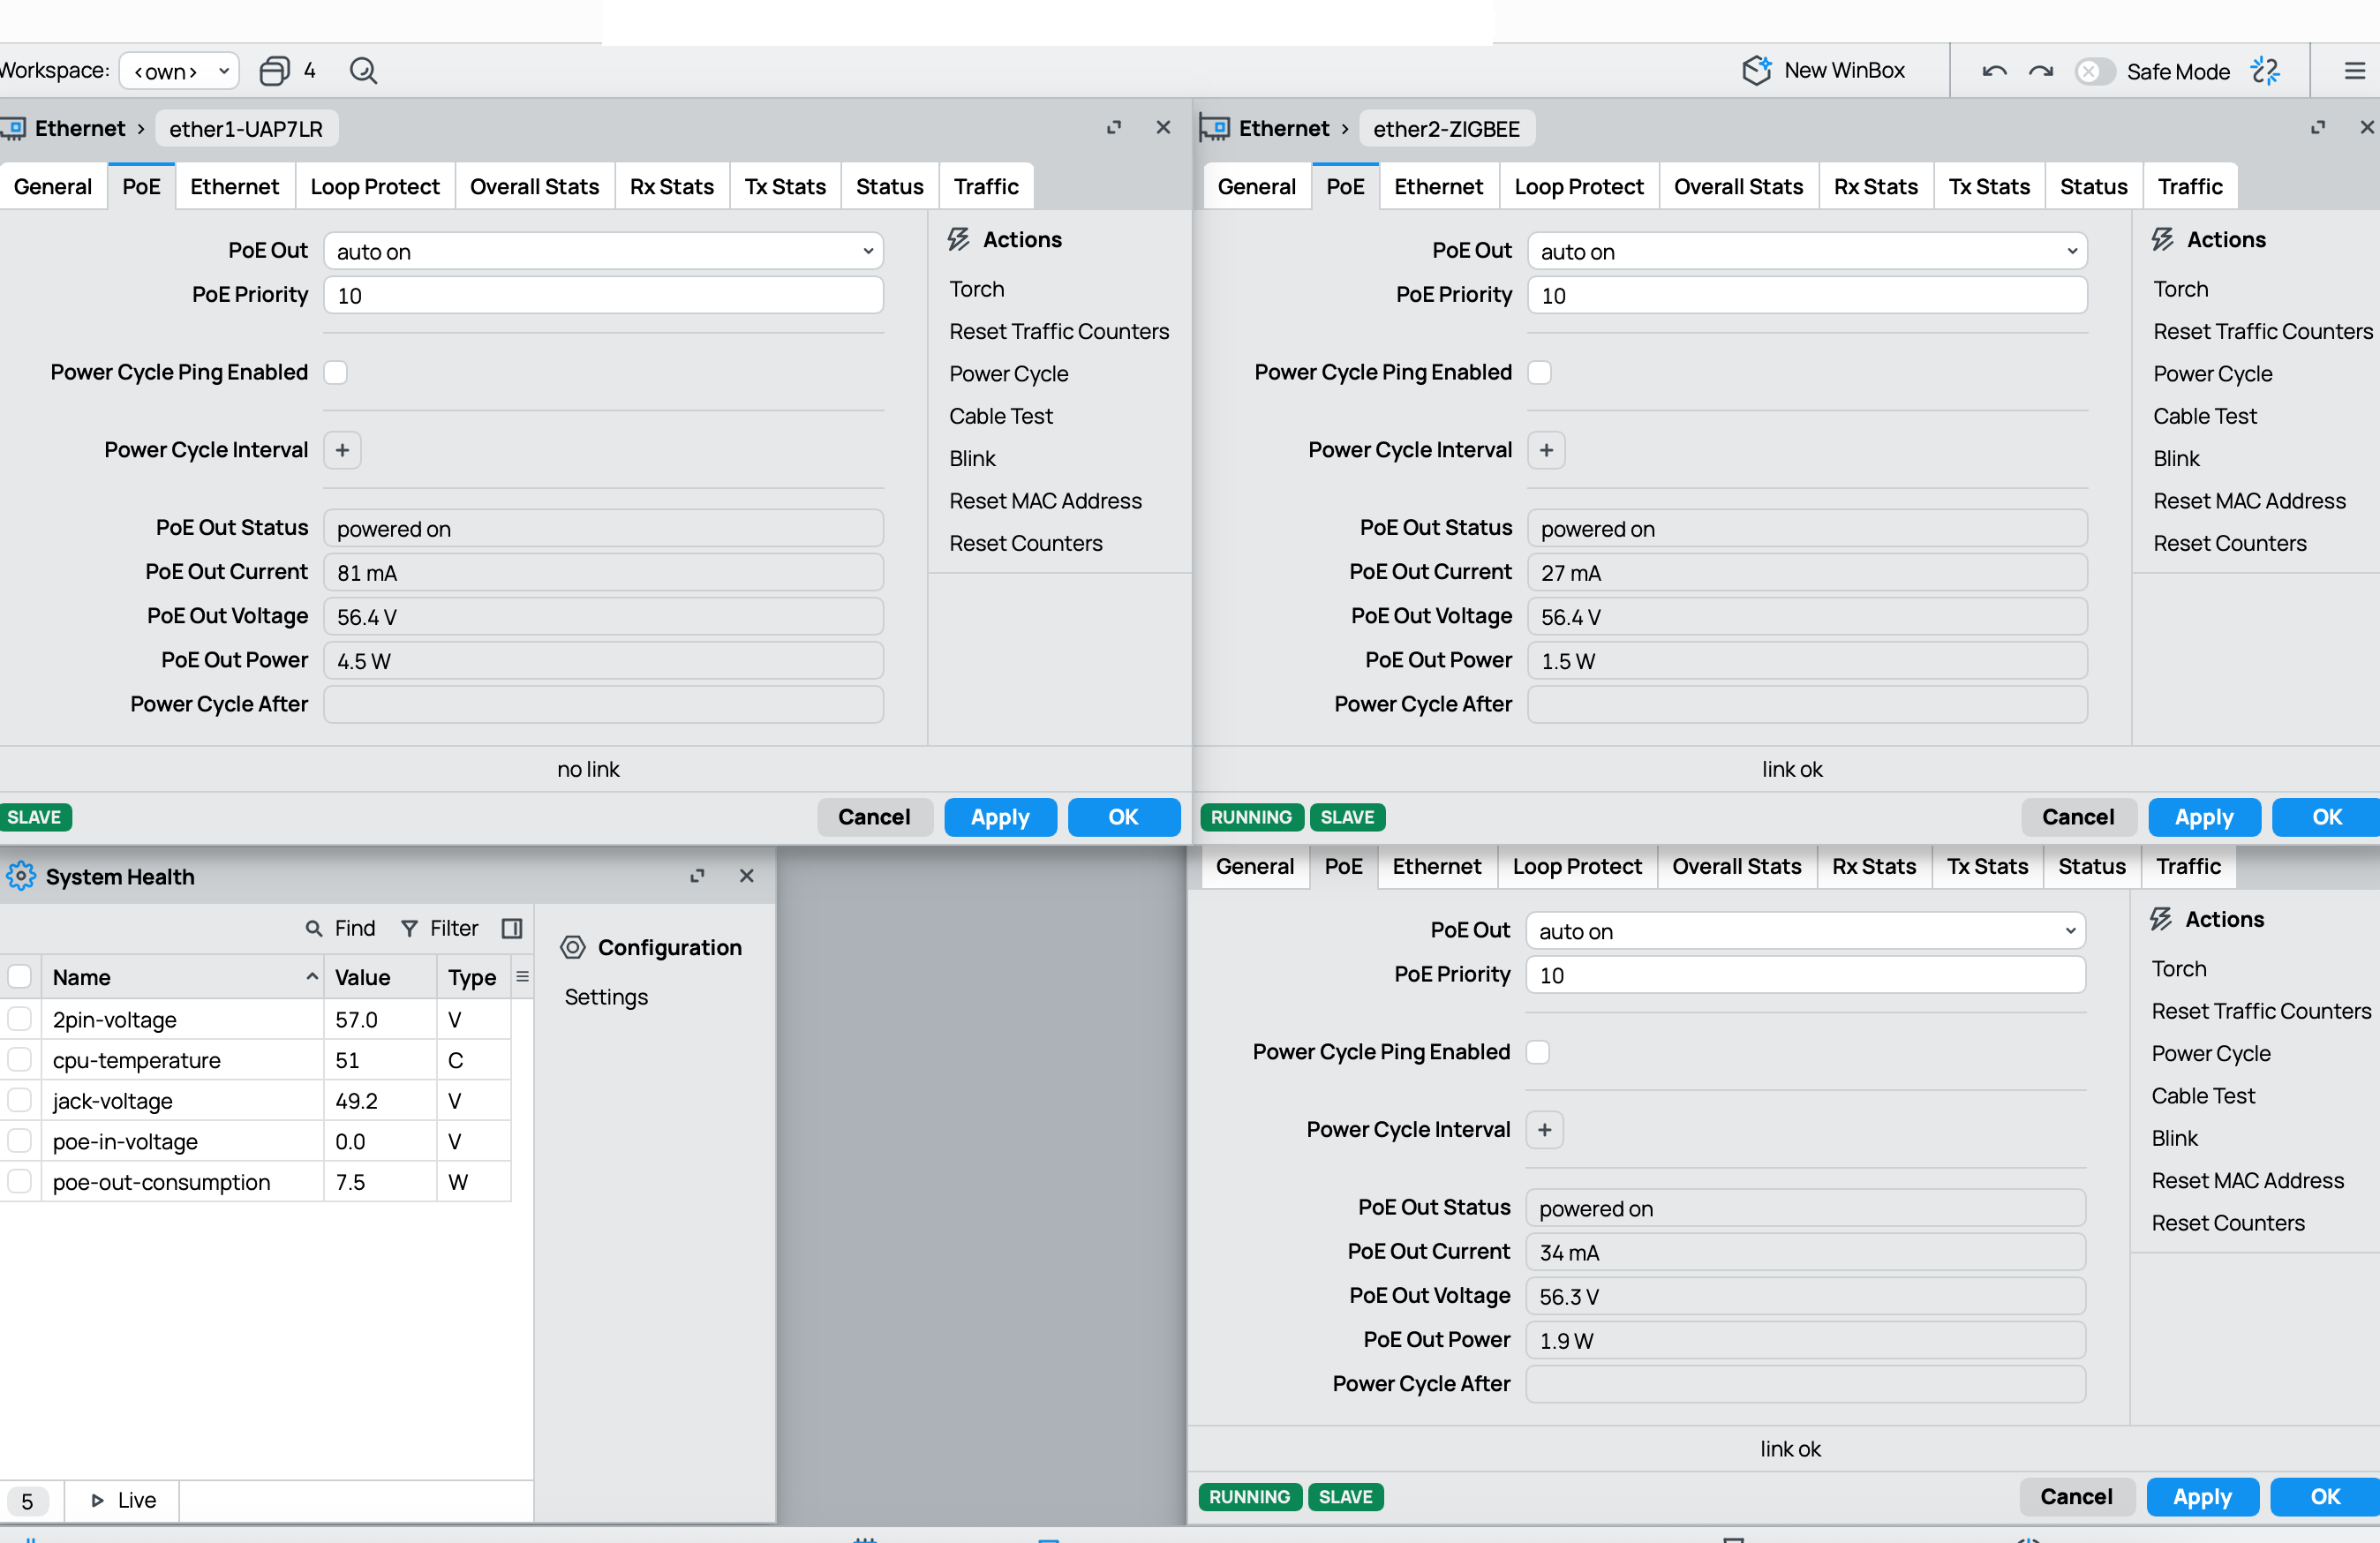Open the hamburger menu icon
The width and height of the screenshot is (2380, 1543).
[2355, 71]
